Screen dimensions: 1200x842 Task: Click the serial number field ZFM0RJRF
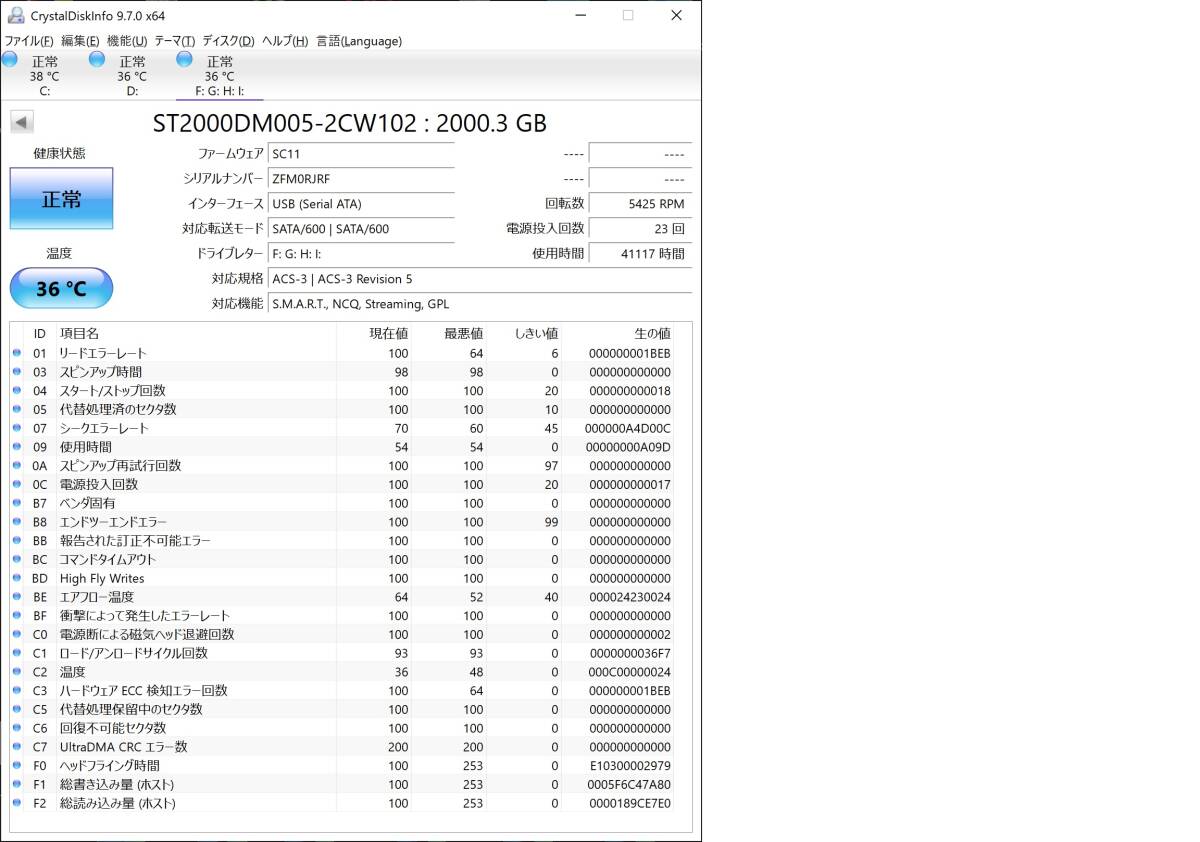[x=361, y=178]
